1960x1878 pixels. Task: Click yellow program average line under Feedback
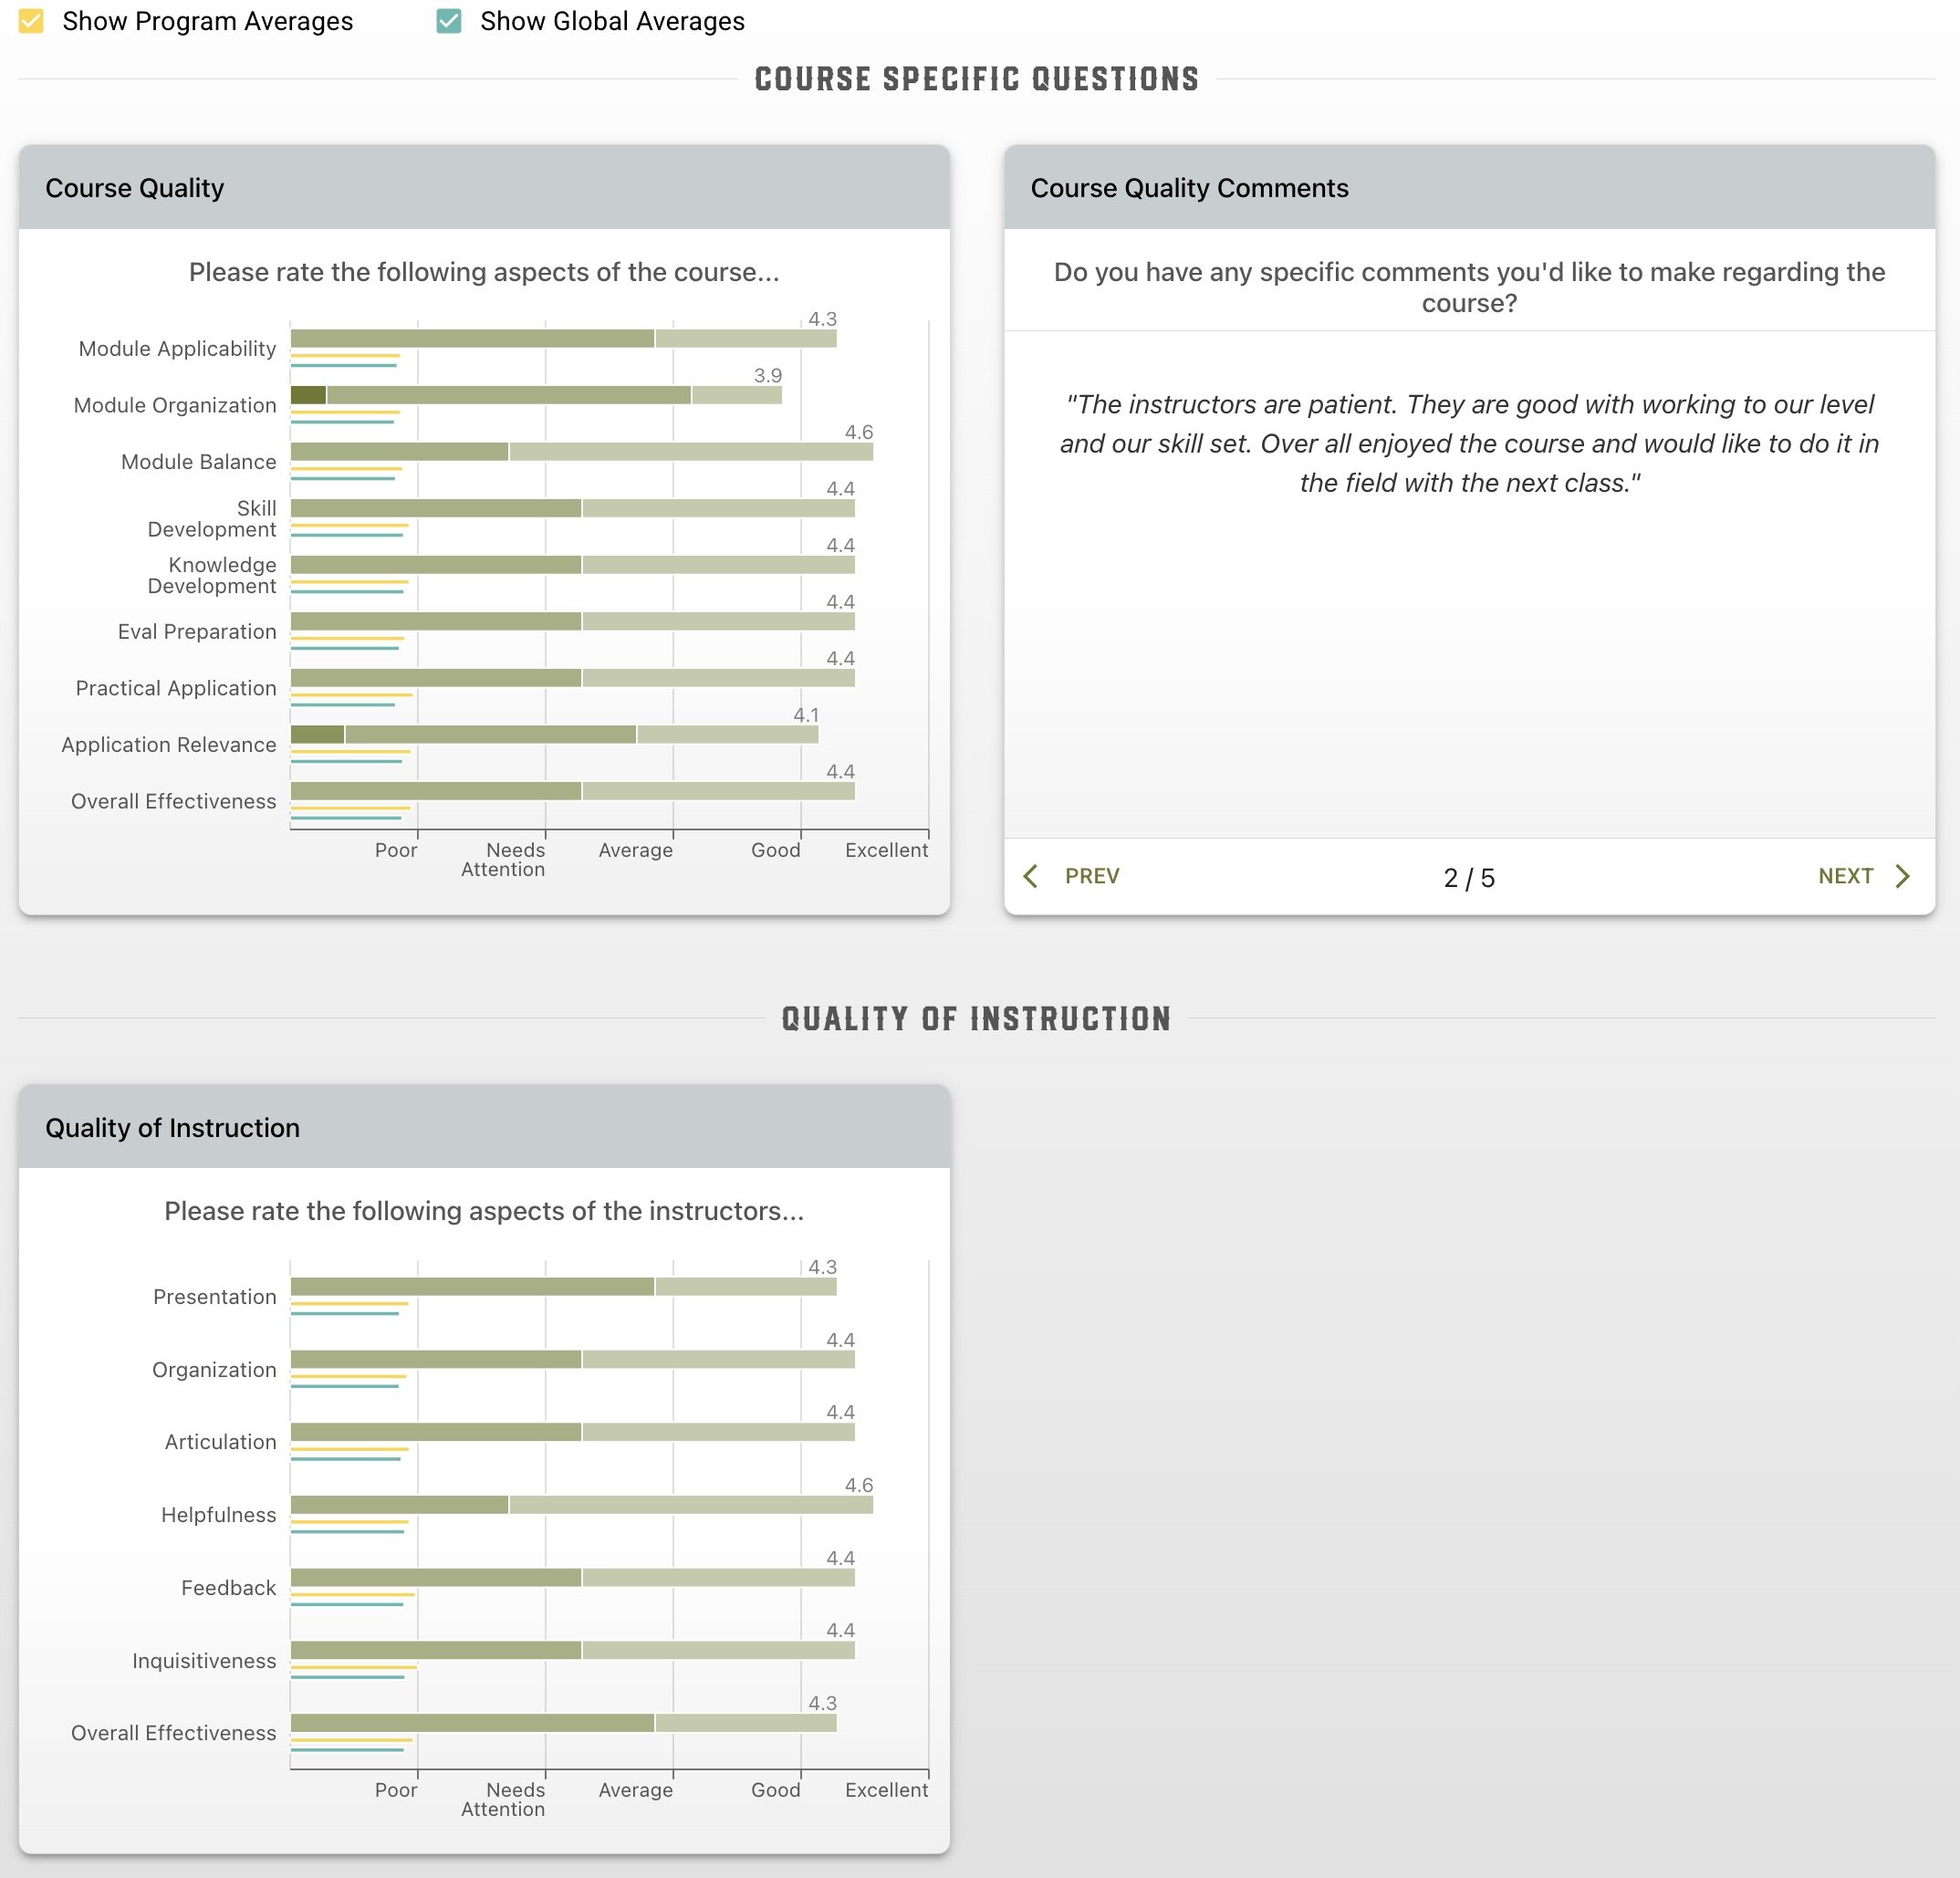click(x=352, y=1594)
